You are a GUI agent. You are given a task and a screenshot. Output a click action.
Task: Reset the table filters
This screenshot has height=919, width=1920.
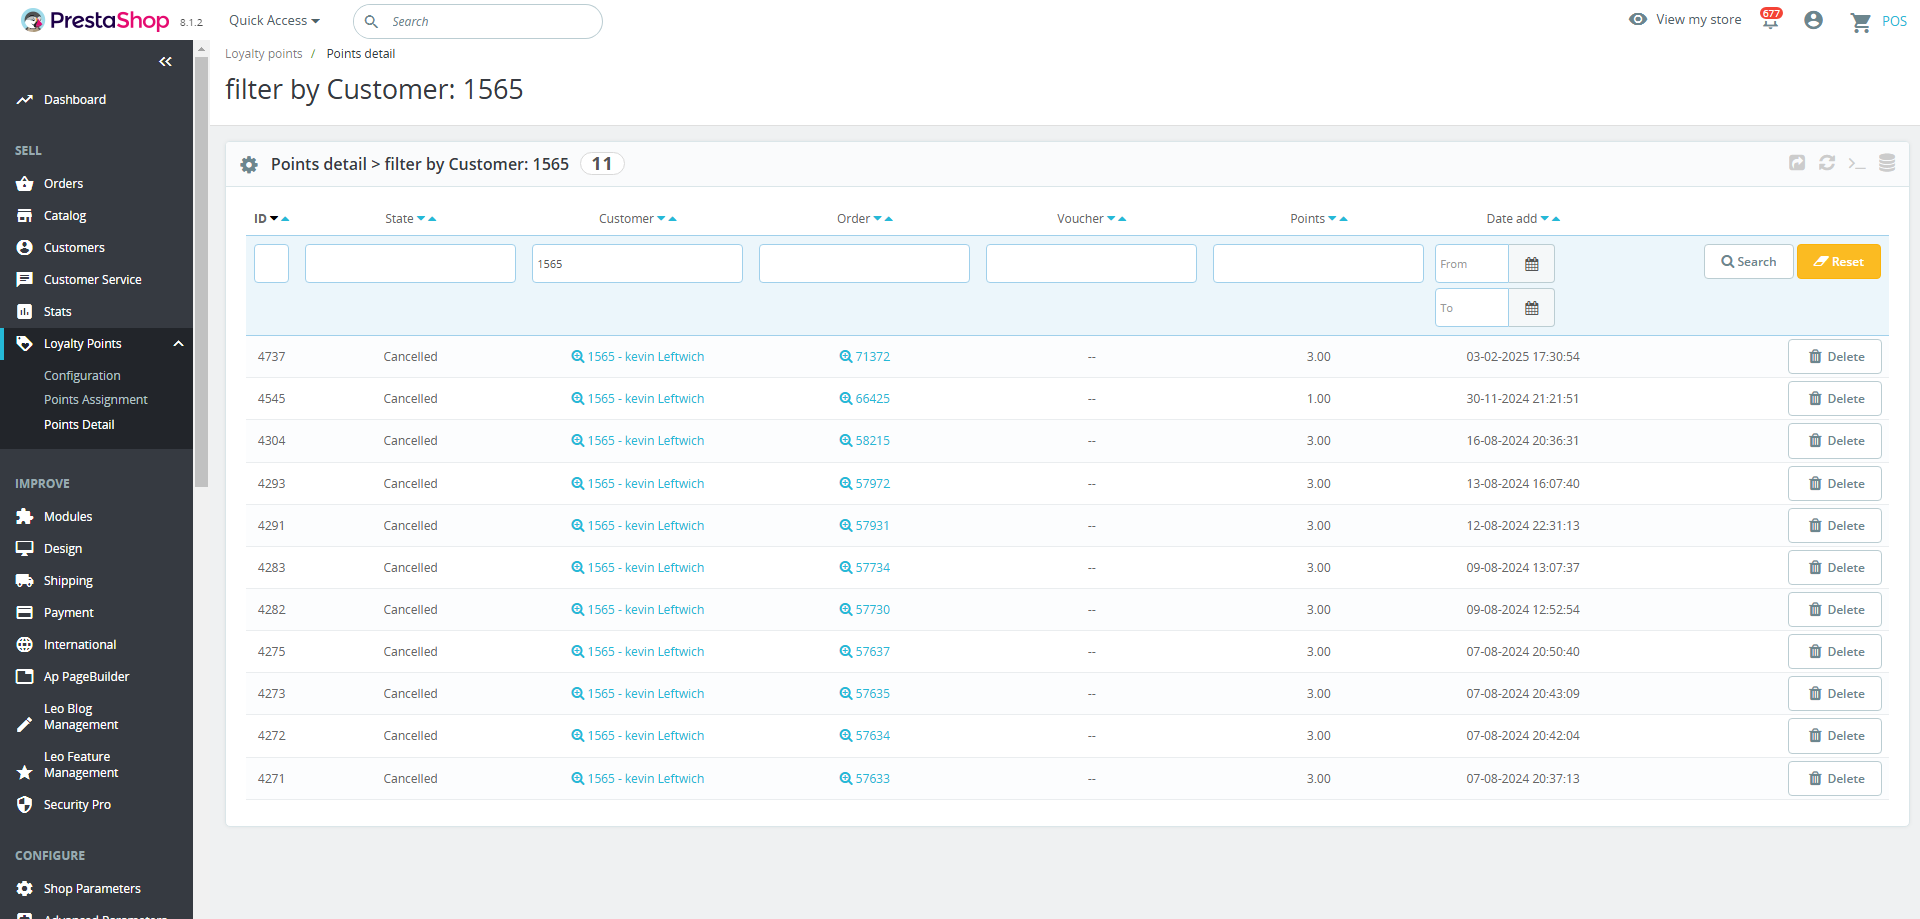(x=1839, y=262)
